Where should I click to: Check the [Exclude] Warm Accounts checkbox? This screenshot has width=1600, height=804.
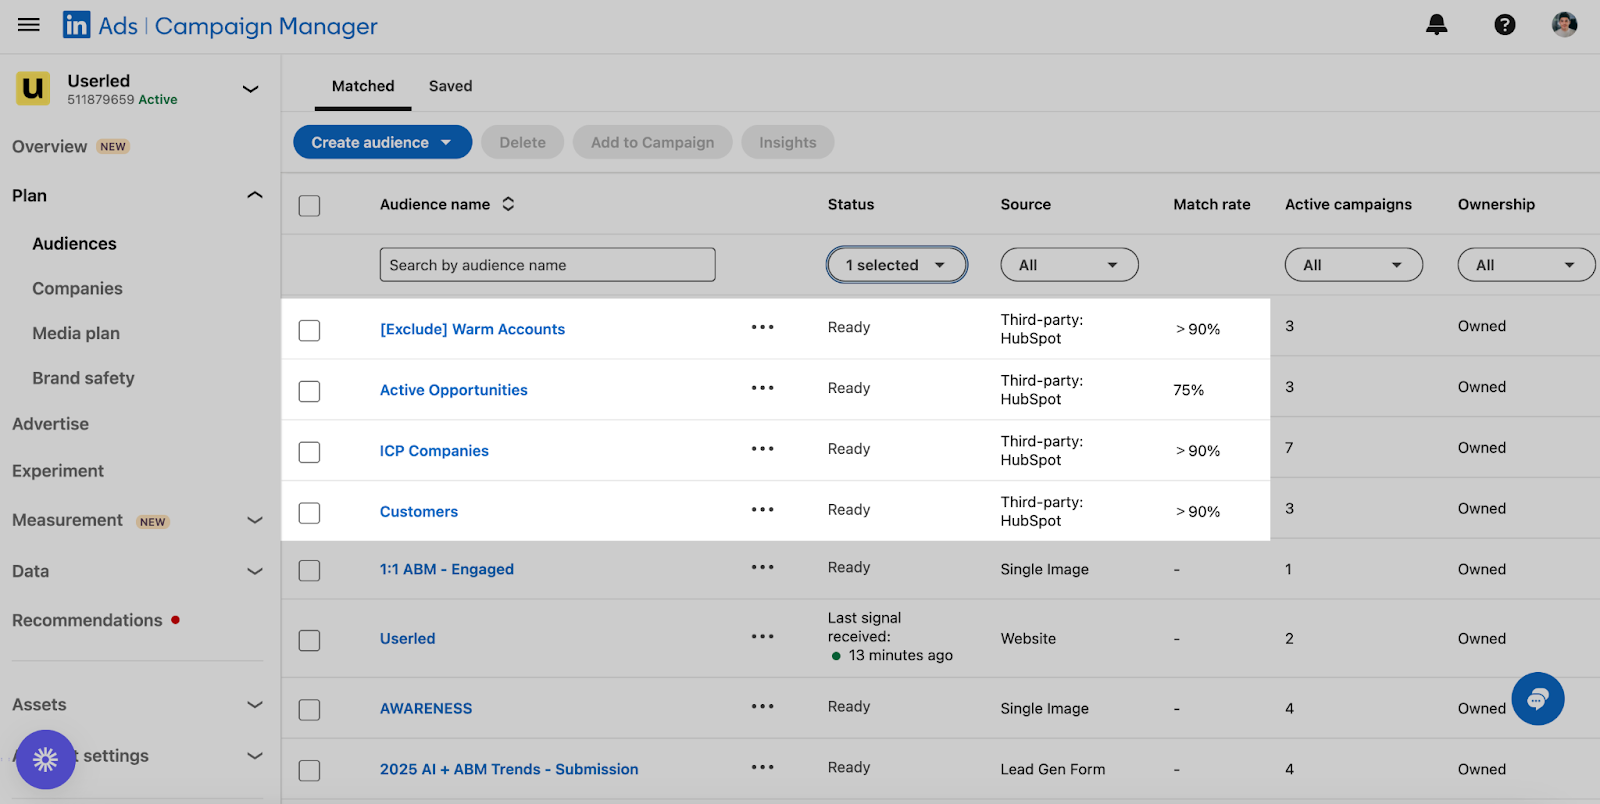pos(310,330)
